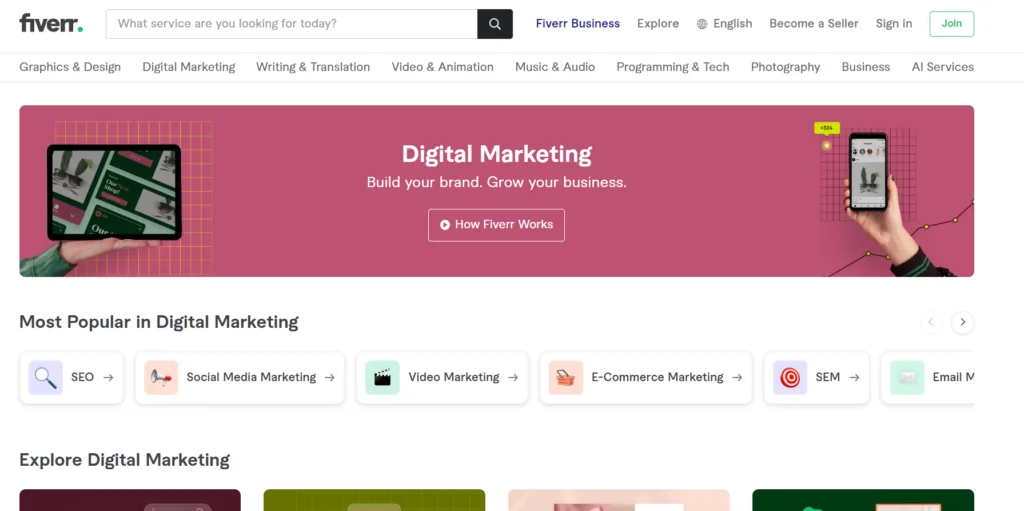The height and width of the screenshot is (511, 1024).
Task: Click the olive green explore card thumbnail
Action: coord(374,501)
